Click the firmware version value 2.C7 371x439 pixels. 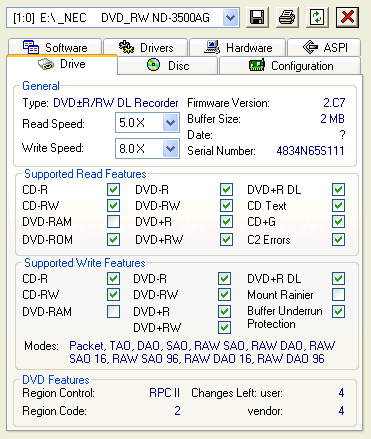coord(334,103)
